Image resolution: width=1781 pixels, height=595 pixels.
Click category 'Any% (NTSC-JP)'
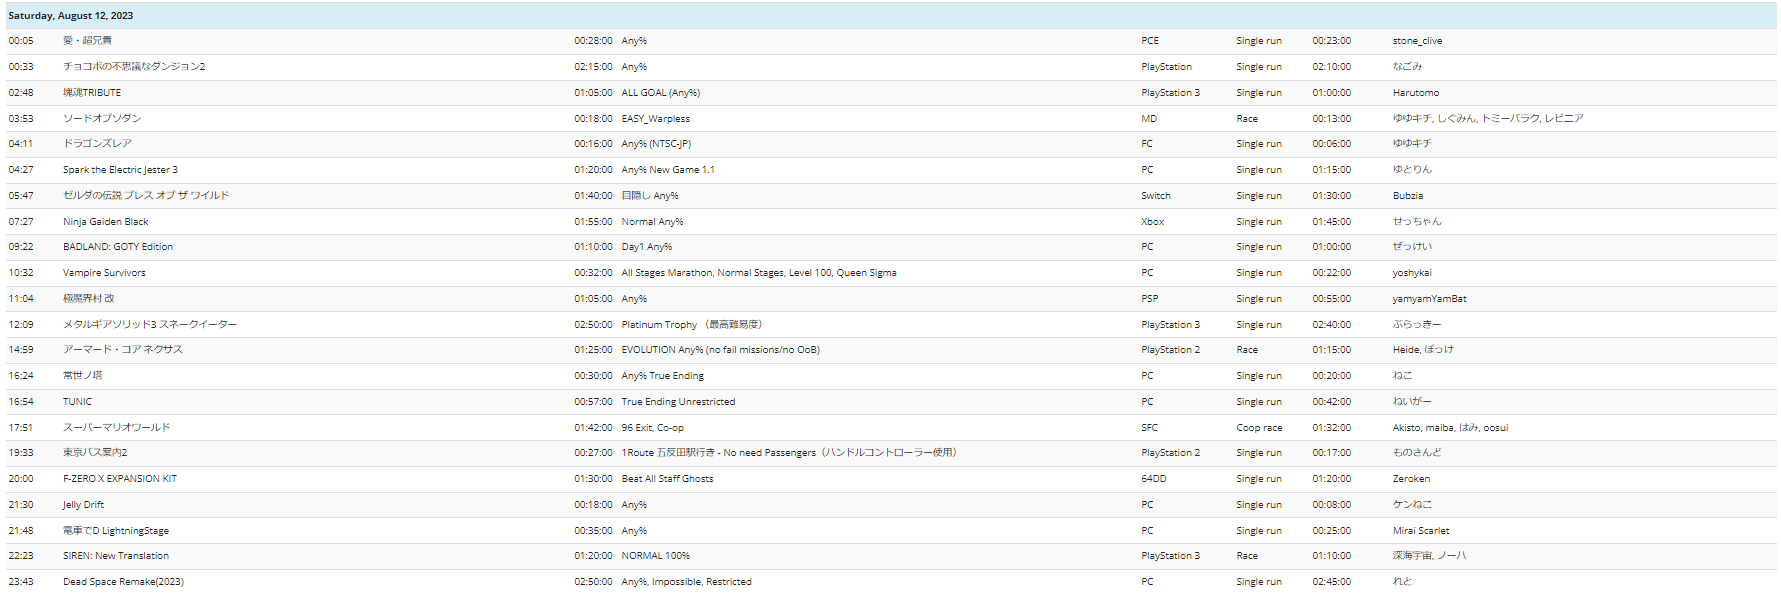coord(656,144)
